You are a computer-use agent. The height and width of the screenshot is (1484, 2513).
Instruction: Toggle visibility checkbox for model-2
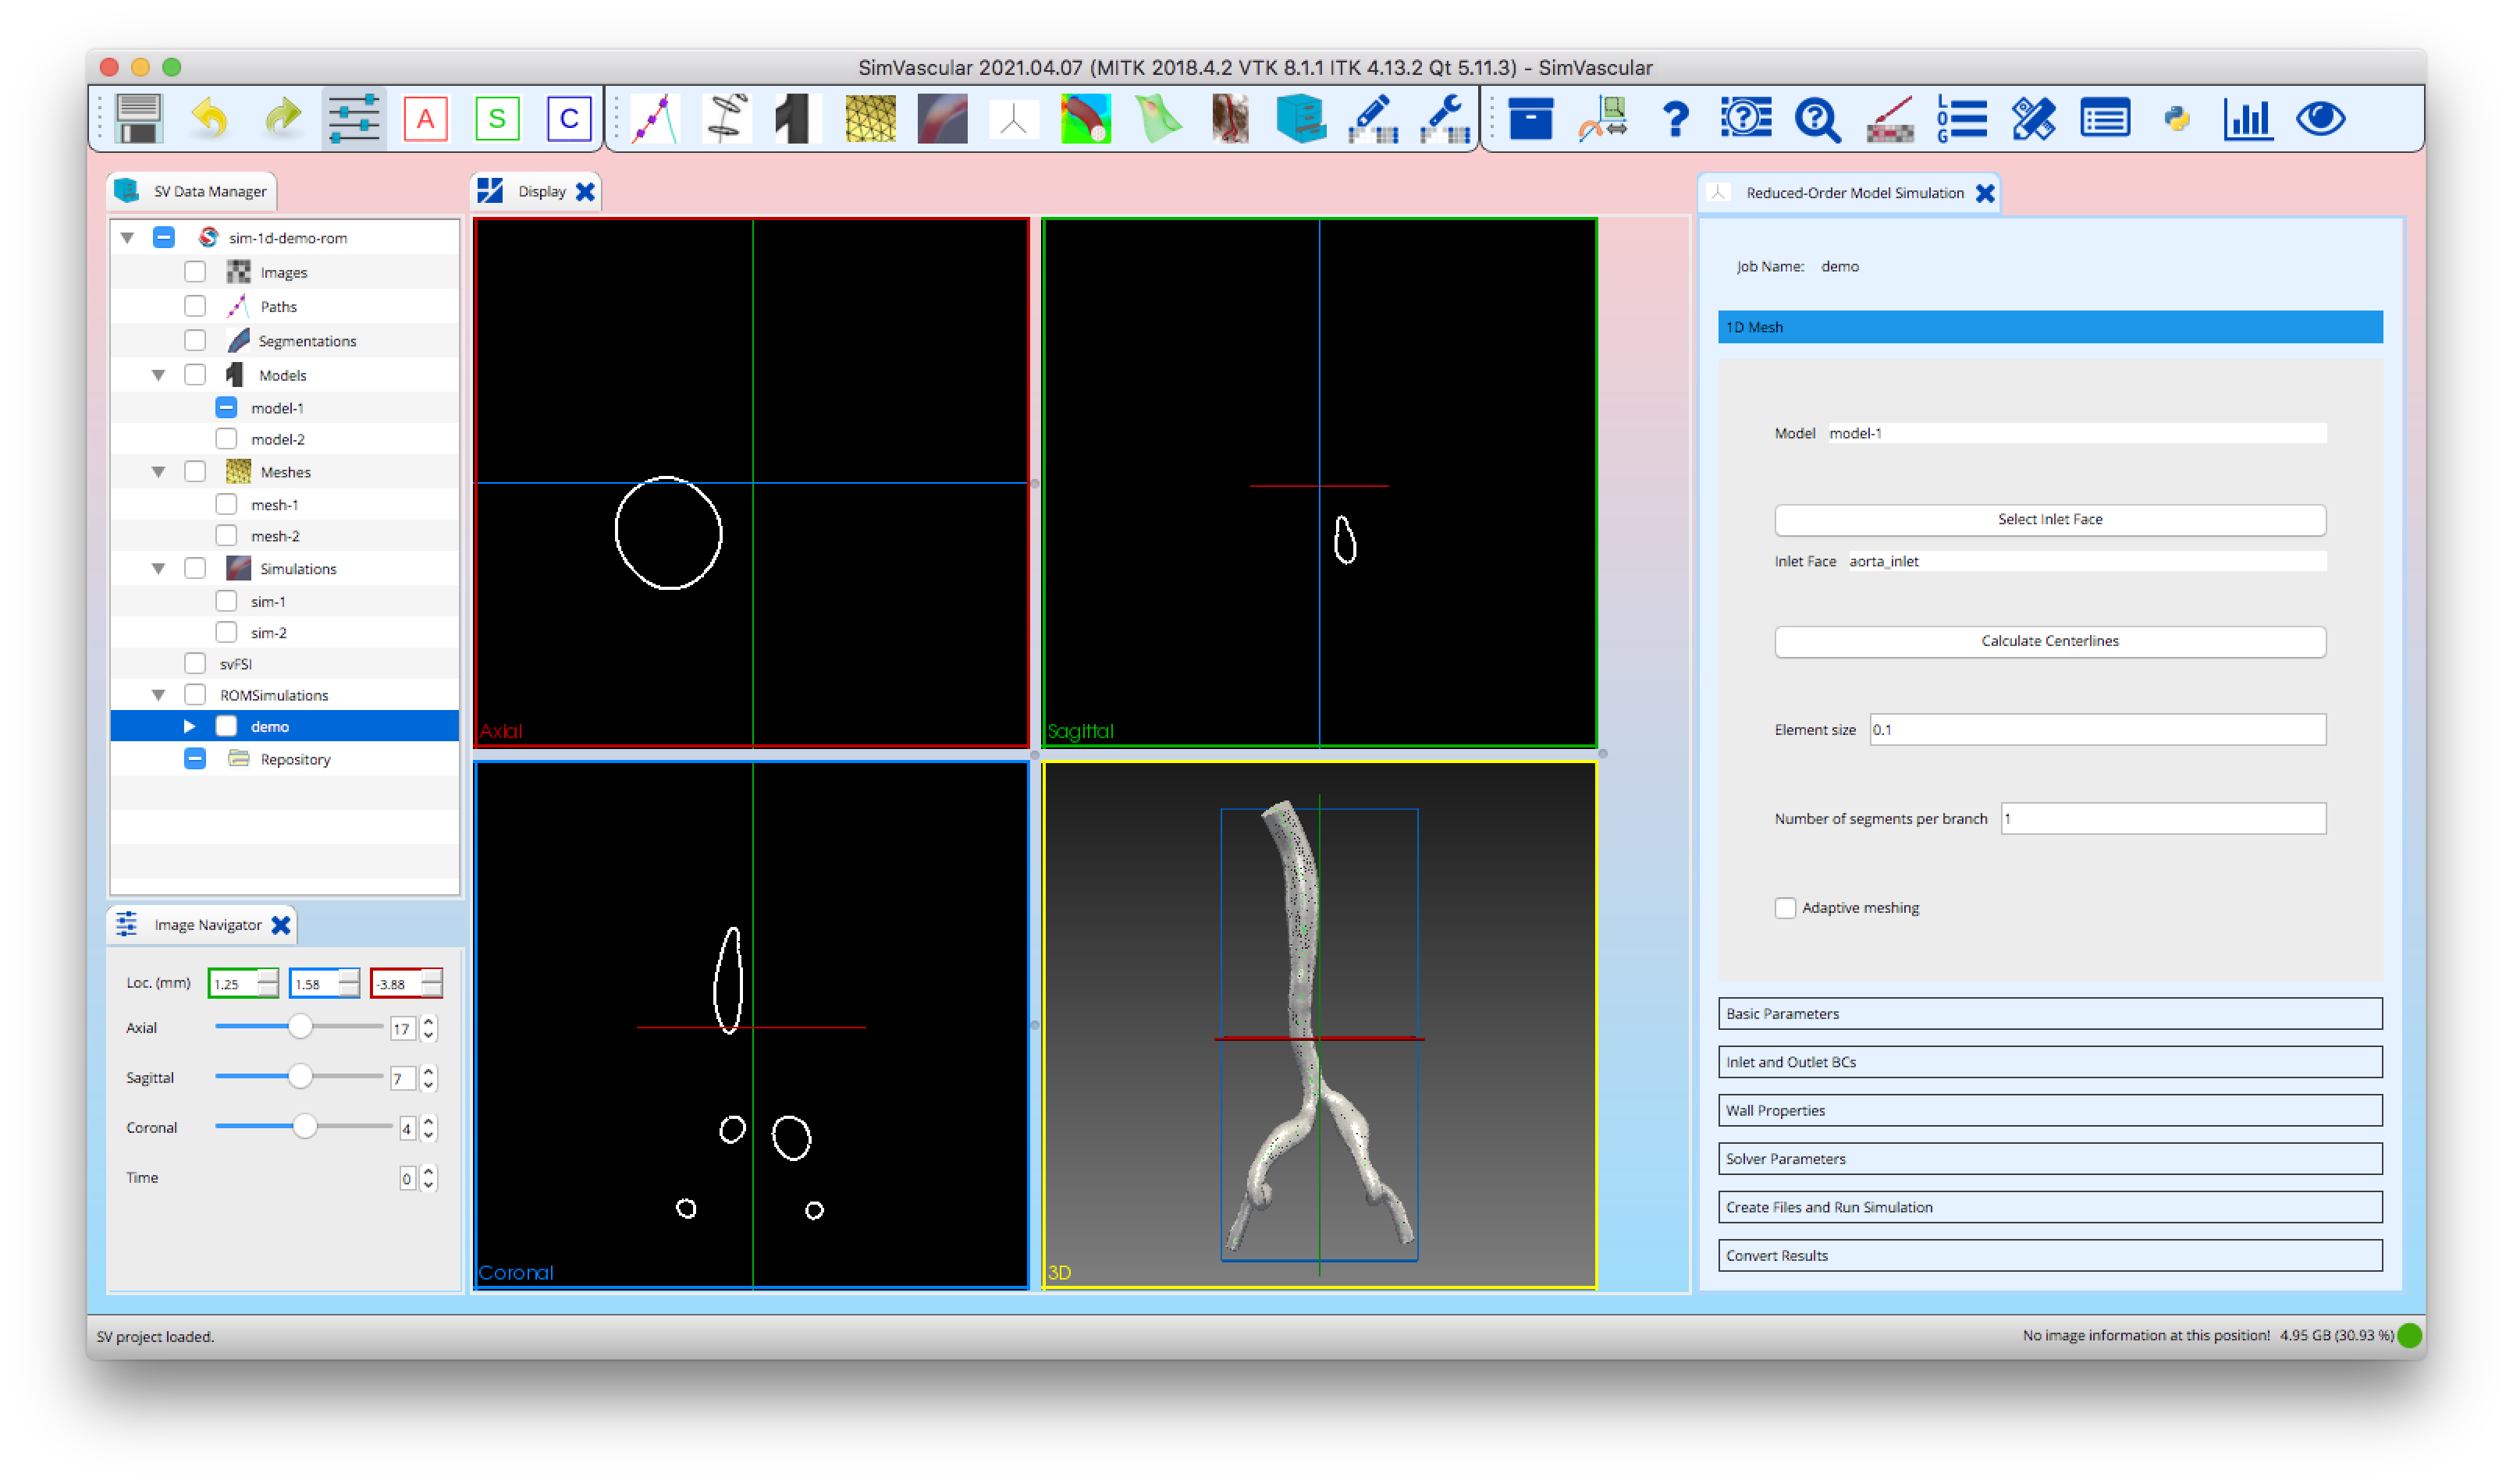[x=226, y=438]
